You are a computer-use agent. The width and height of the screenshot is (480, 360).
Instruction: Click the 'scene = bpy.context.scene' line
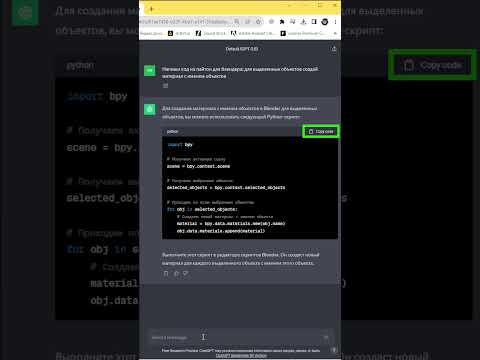198,166
